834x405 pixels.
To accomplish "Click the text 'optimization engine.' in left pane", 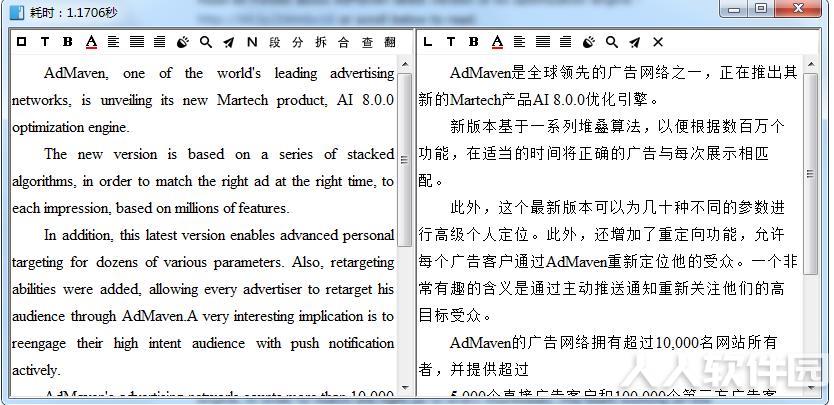I will click(71, 128).
